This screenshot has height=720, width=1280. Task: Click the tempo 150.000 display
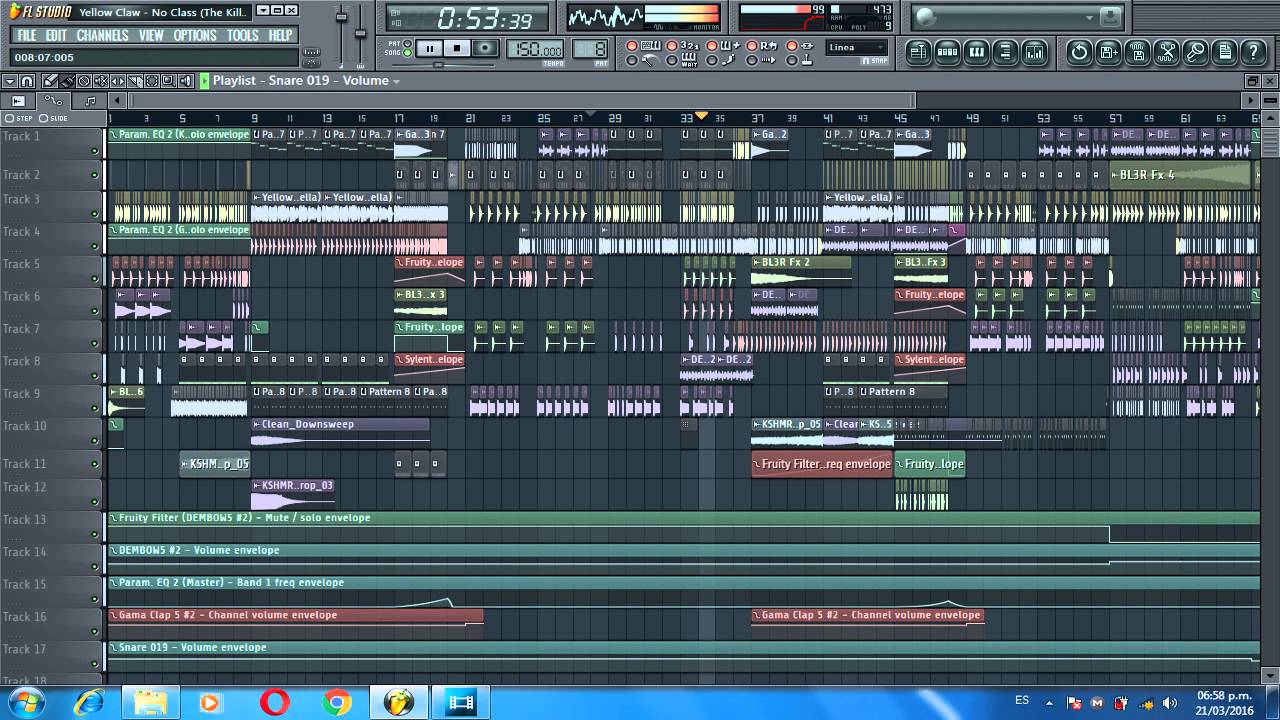pyautogui.click(x=535, y=49)
